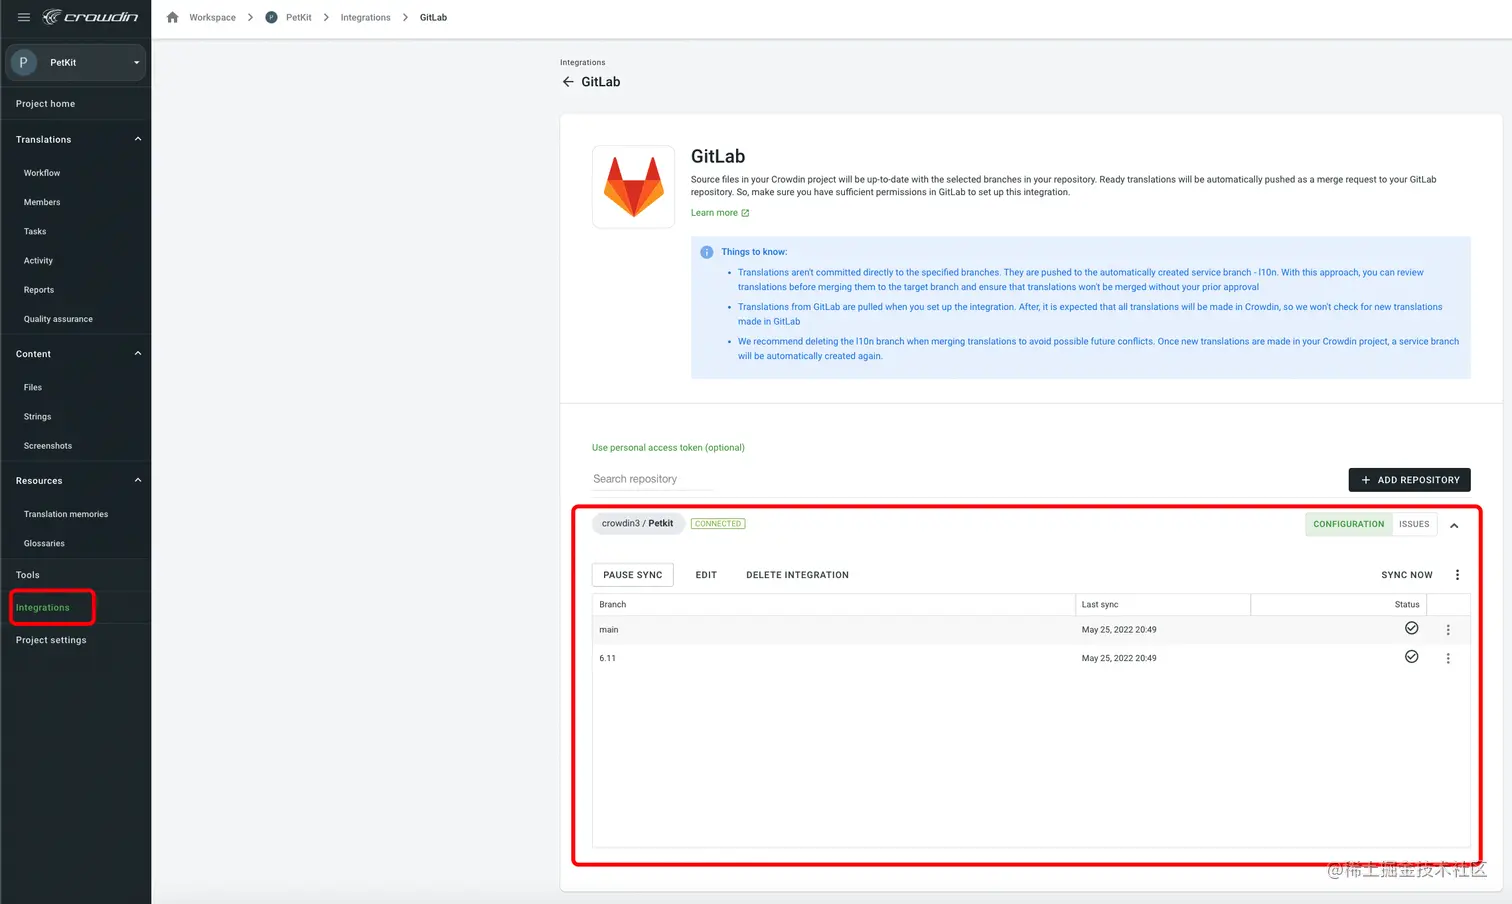Viewport: 1512px width, 904px height.
Task: Select the main branch name
Action: point(609,630)
